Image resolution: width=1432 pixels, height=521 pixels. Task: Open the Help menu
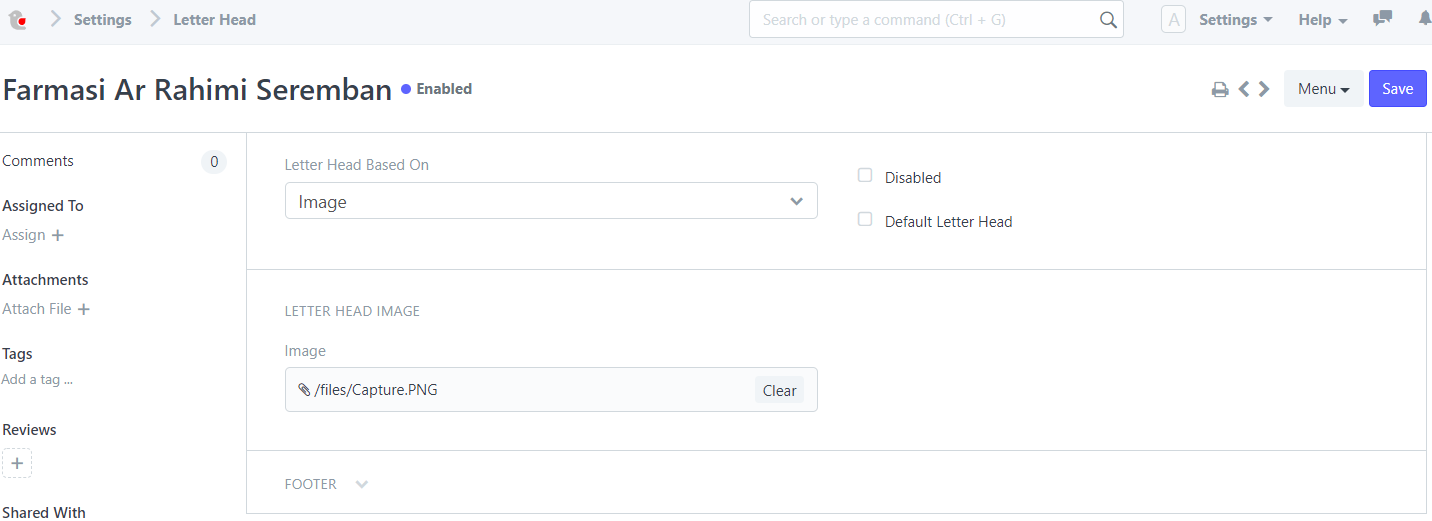point(1323,20)
